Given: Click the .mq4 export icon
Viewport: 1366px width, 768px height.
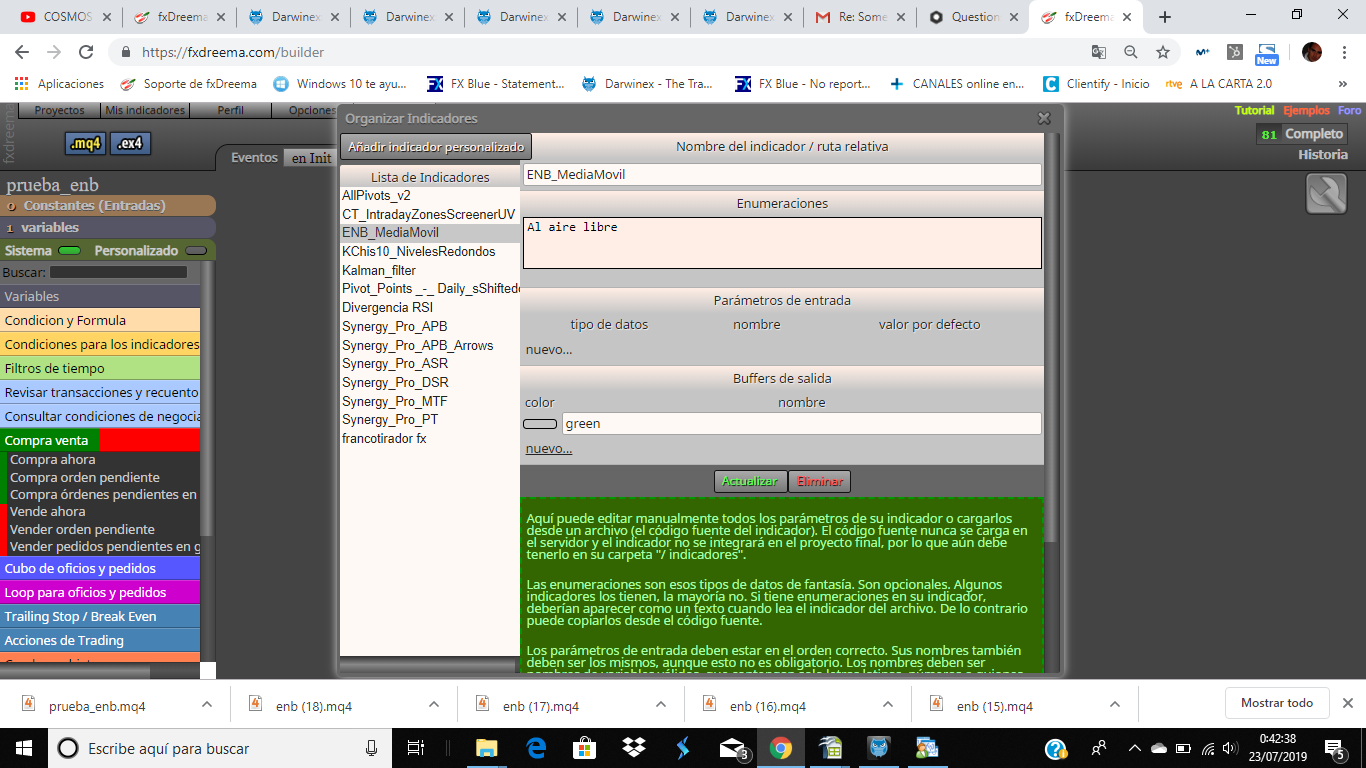Looking at the screenshot, I should click(85, 144).
